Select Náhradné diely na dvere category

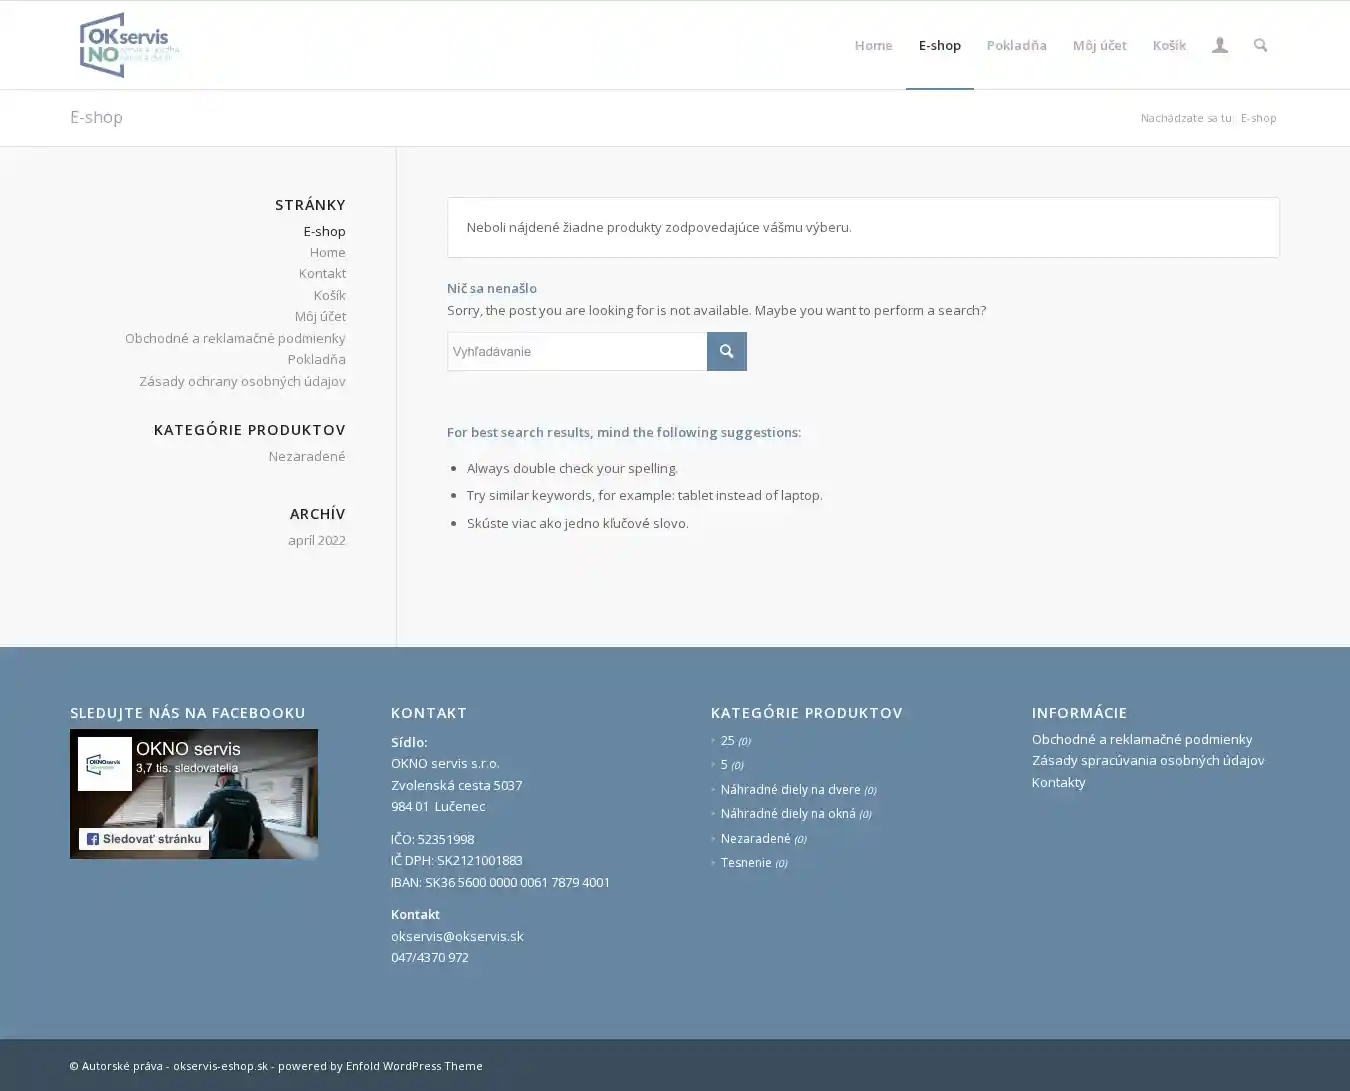point(790,789)
